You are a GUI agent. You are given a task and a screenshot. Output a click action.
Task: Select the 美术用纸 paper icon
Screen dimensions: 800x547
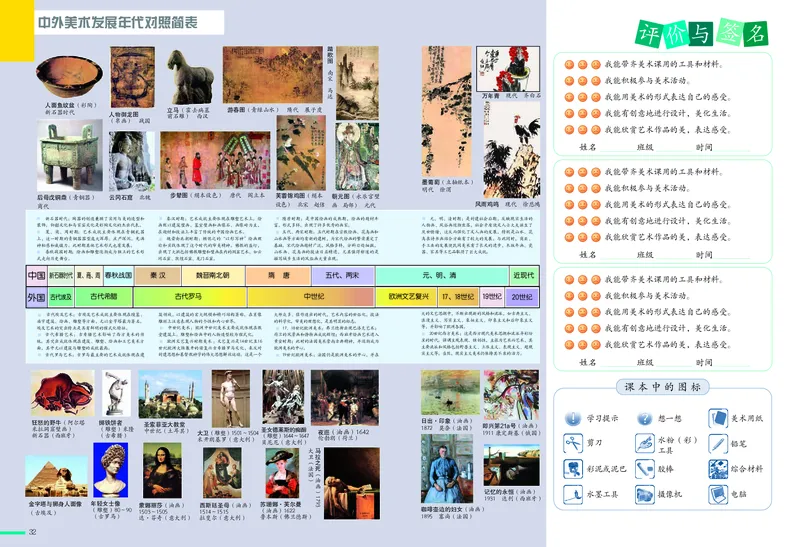[x=717, y=418]
